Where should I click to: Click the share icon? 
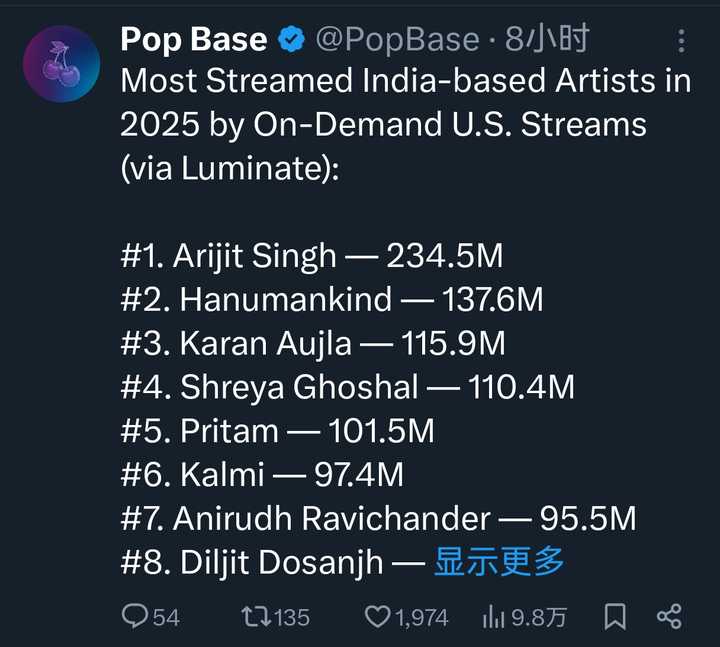tap(669, 617)
